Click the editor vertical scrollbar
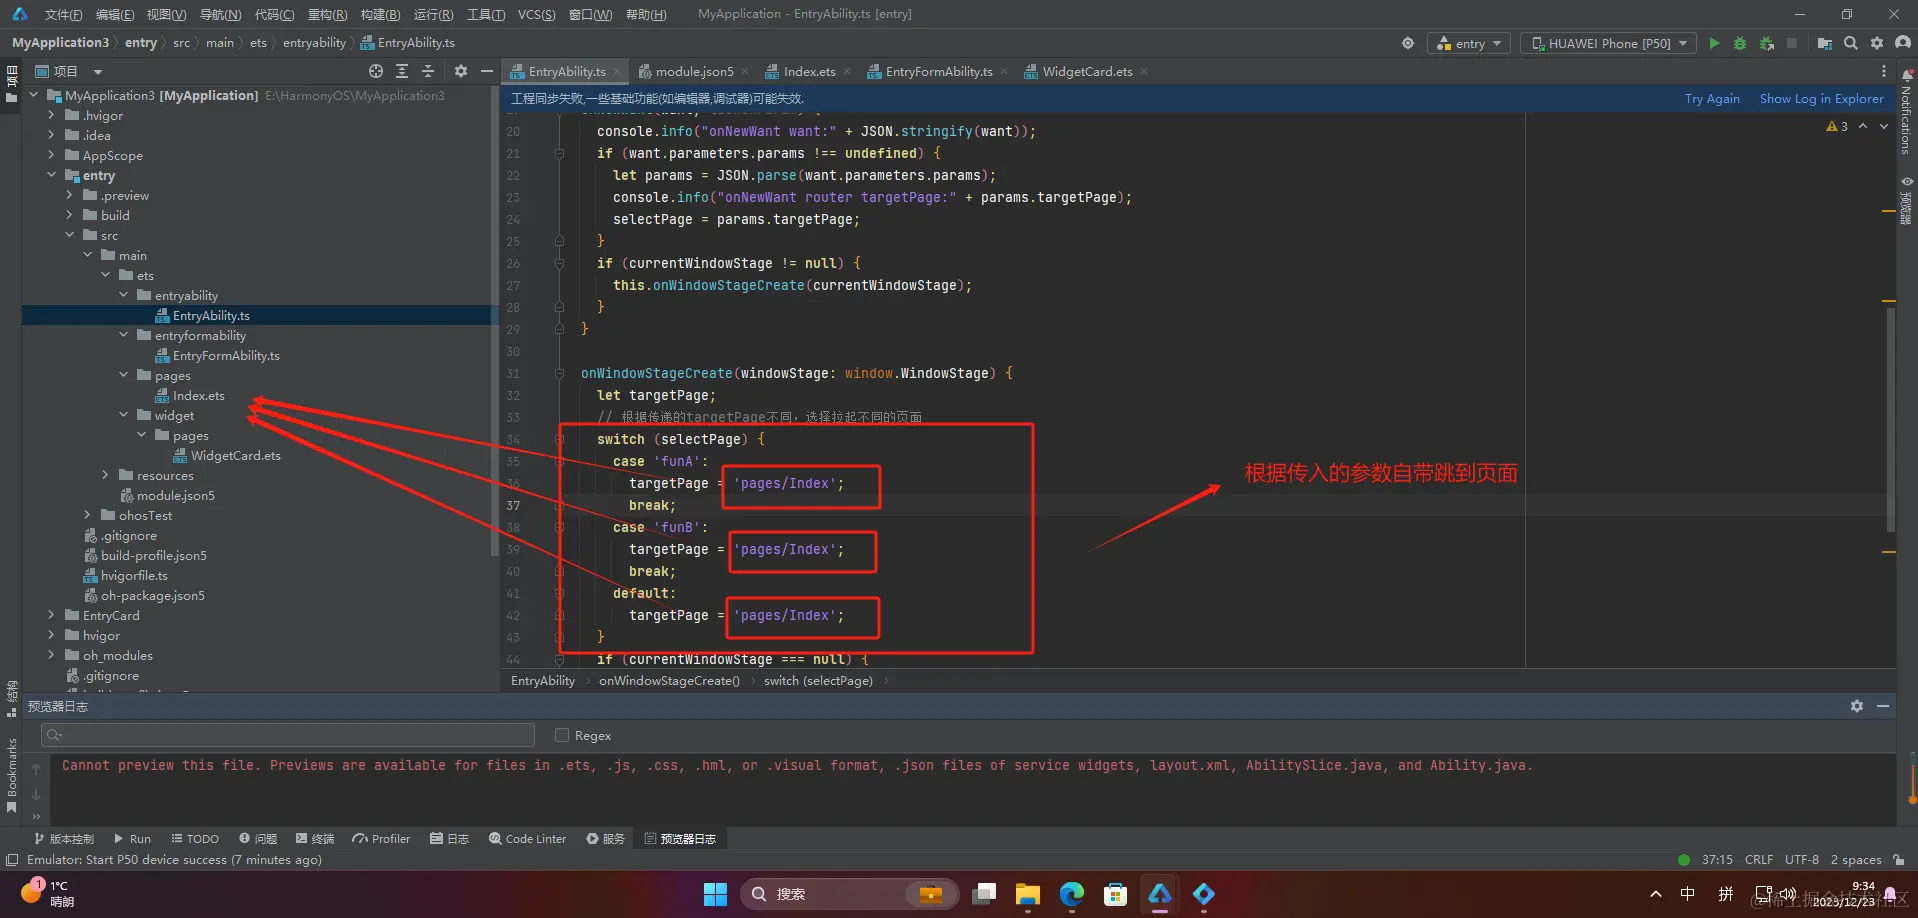Image resolution: width=1918 pixels, height=918 pixels. tap(1890, 420)
